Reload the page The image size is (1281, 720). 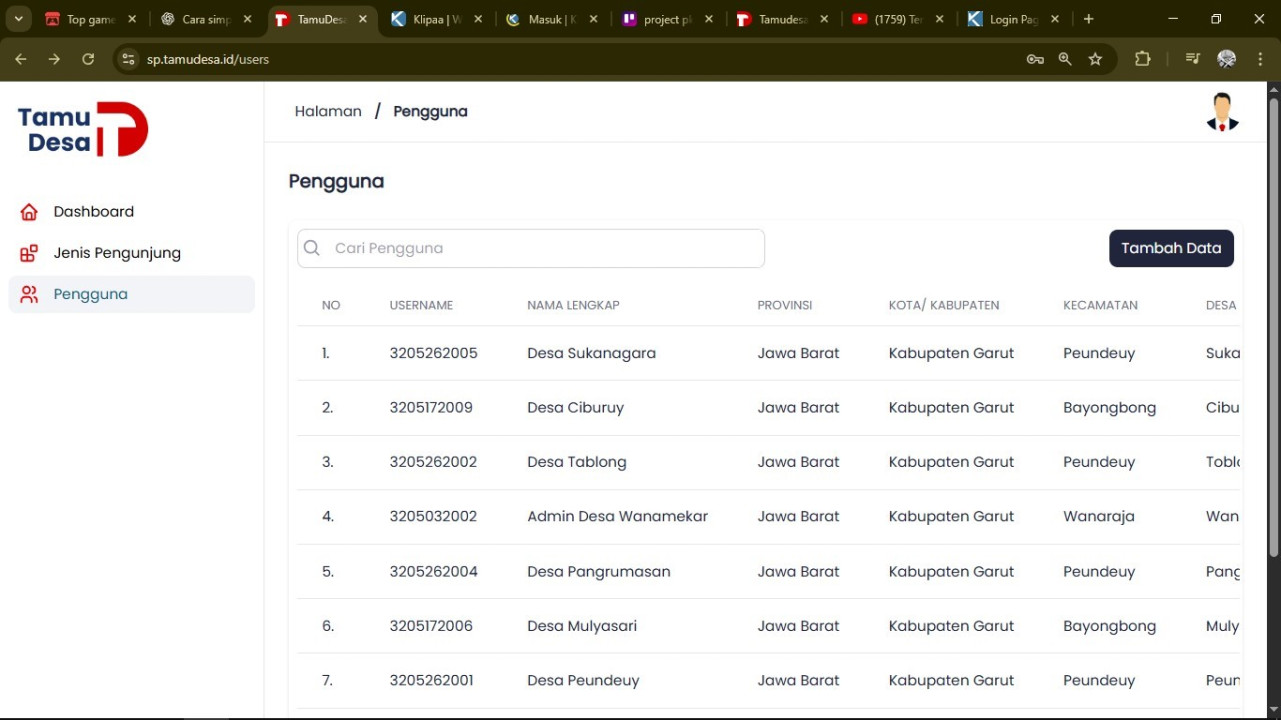[88, 59]
